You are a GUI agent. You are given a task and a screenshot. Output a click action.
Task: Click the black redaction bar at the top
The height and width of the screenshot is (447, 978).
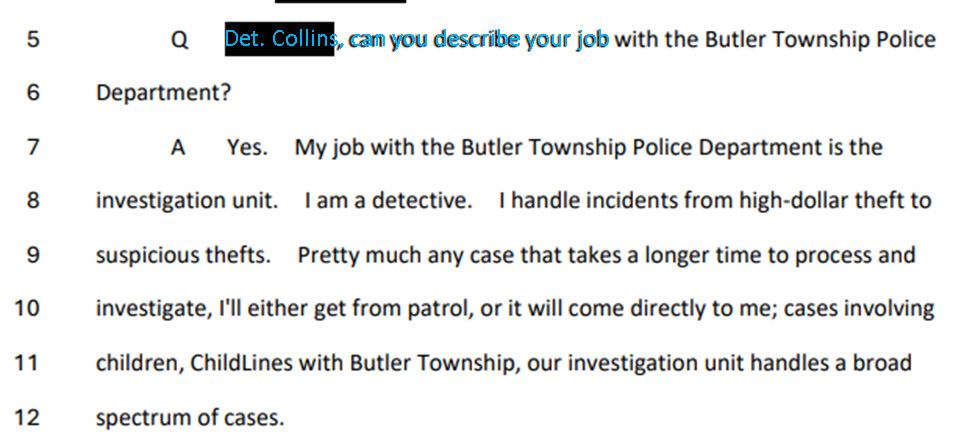341,2
